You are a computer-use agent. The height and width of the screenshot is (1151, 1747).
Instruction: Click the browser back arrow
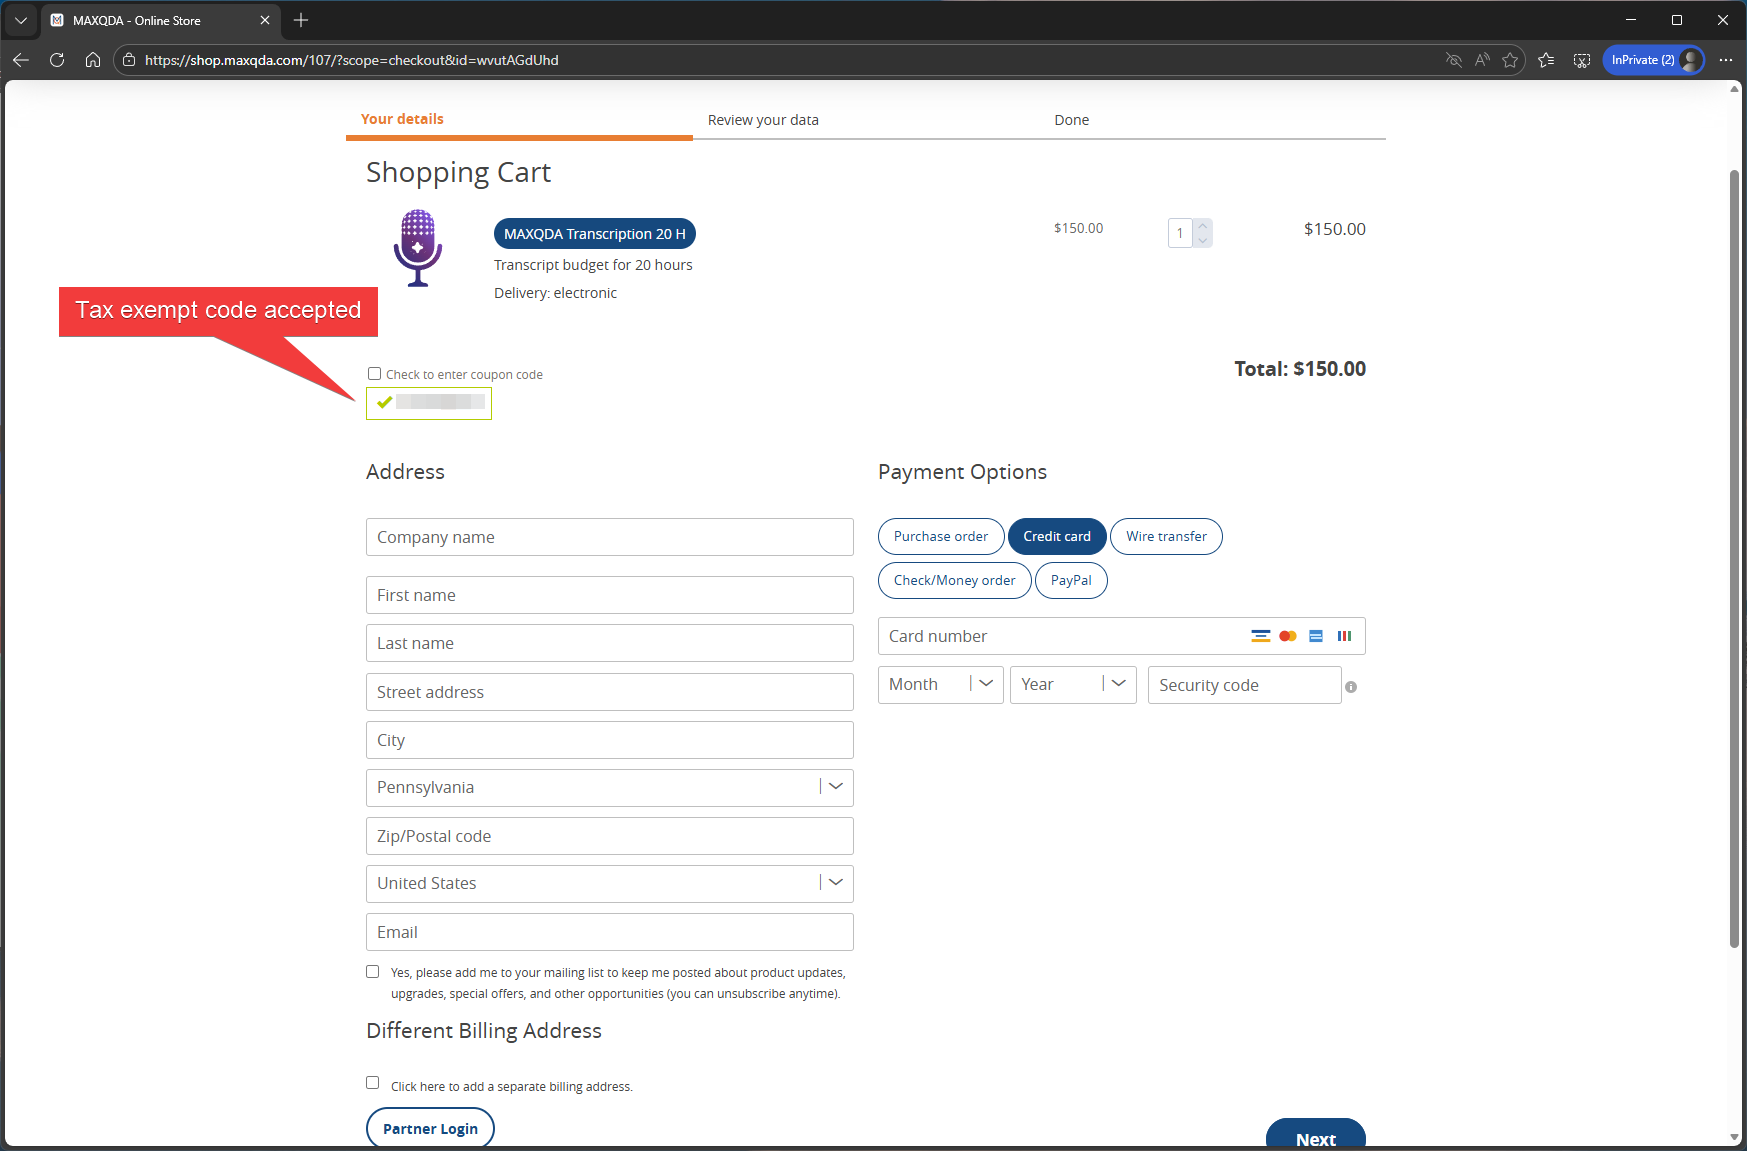tap(21, 60)
